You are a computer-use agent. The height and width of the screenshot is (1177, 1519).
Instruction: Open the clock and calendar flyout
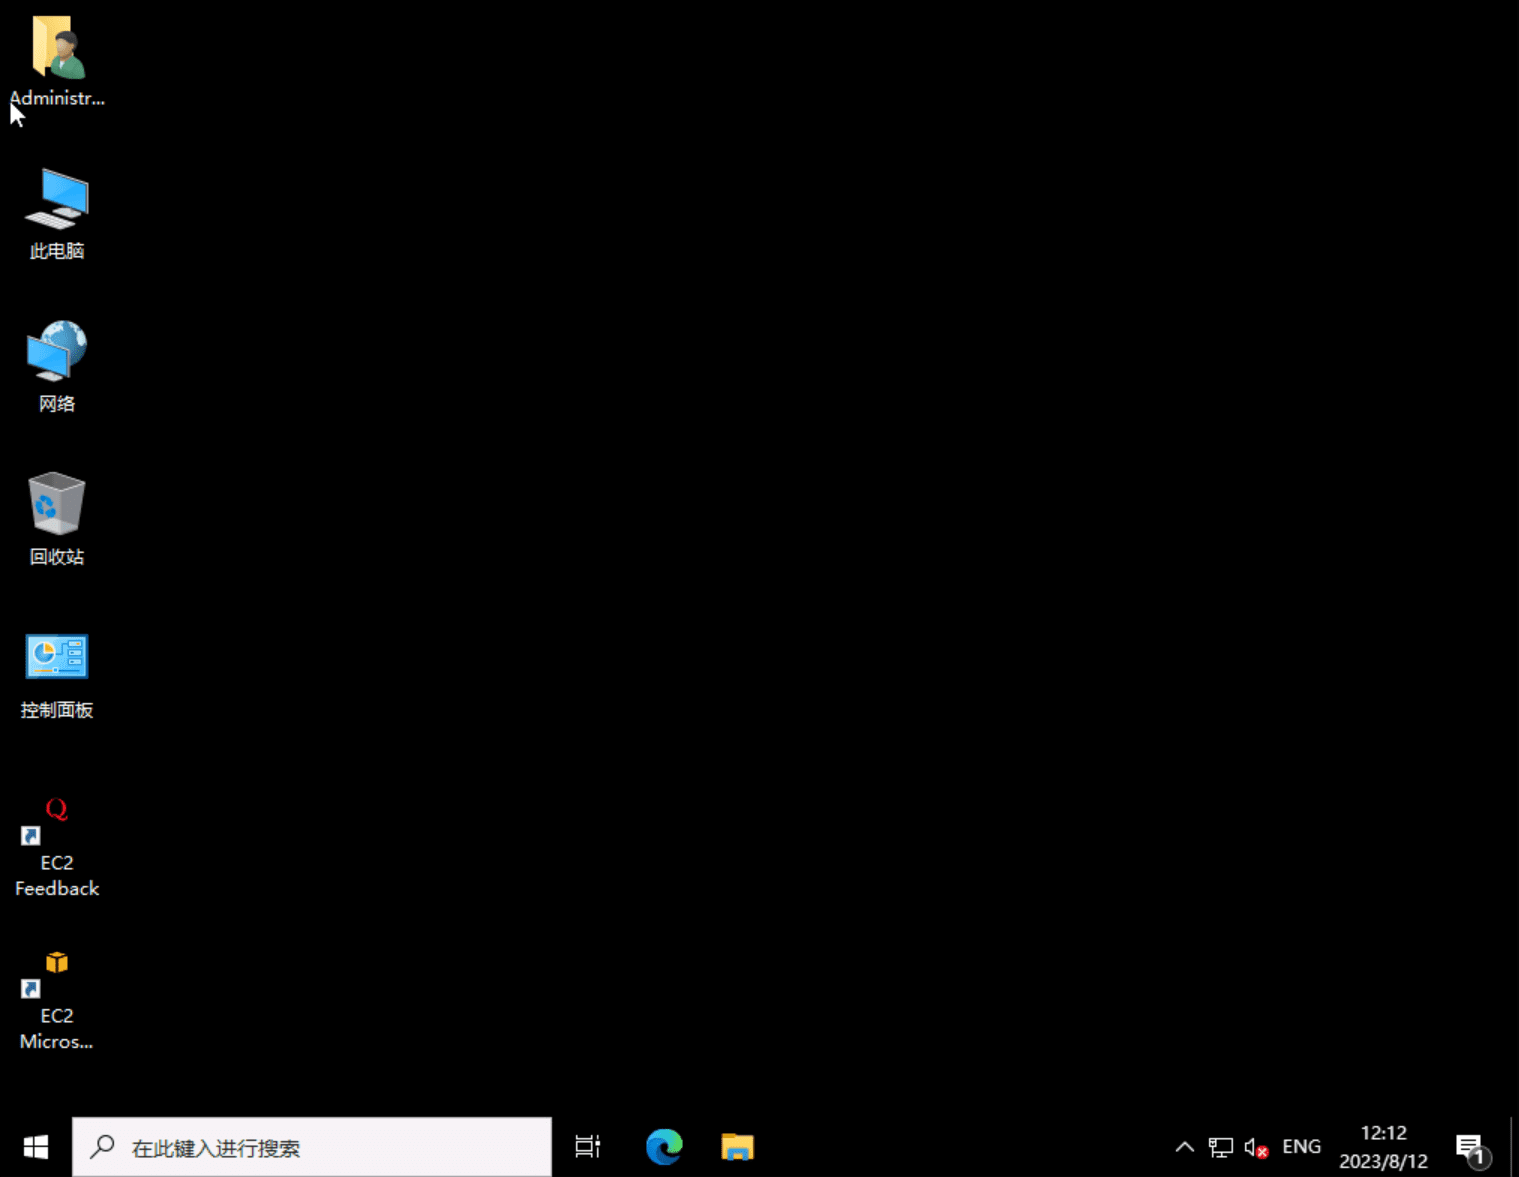pyautogui.click(x=1383, y=1147)
